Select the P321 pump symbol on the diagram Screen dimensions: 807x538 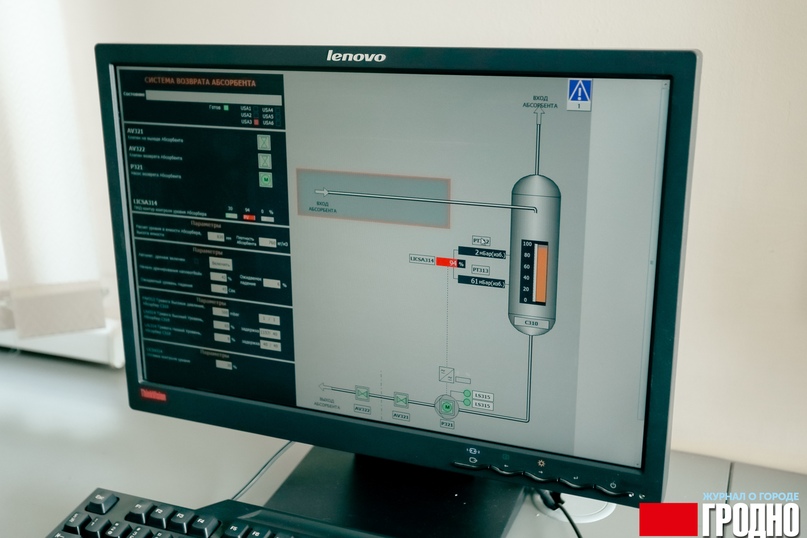tap(447, 407)
